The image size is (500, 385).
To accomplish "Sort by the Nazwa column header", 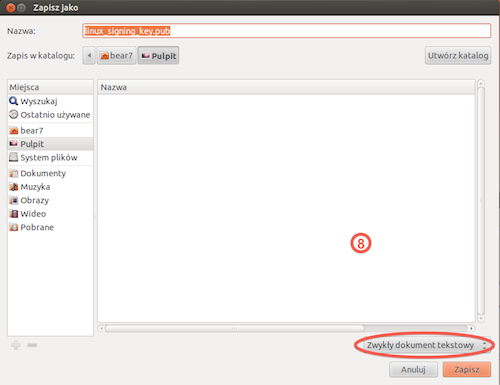I will click(286, 87).
